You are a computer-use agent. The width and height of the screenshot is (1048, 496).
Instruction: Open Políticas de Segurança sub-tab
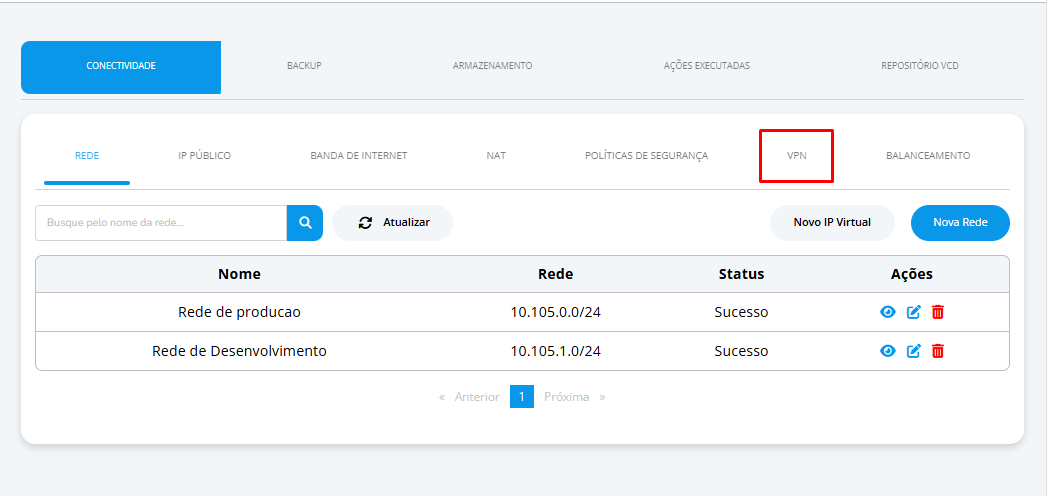(646, 156)
